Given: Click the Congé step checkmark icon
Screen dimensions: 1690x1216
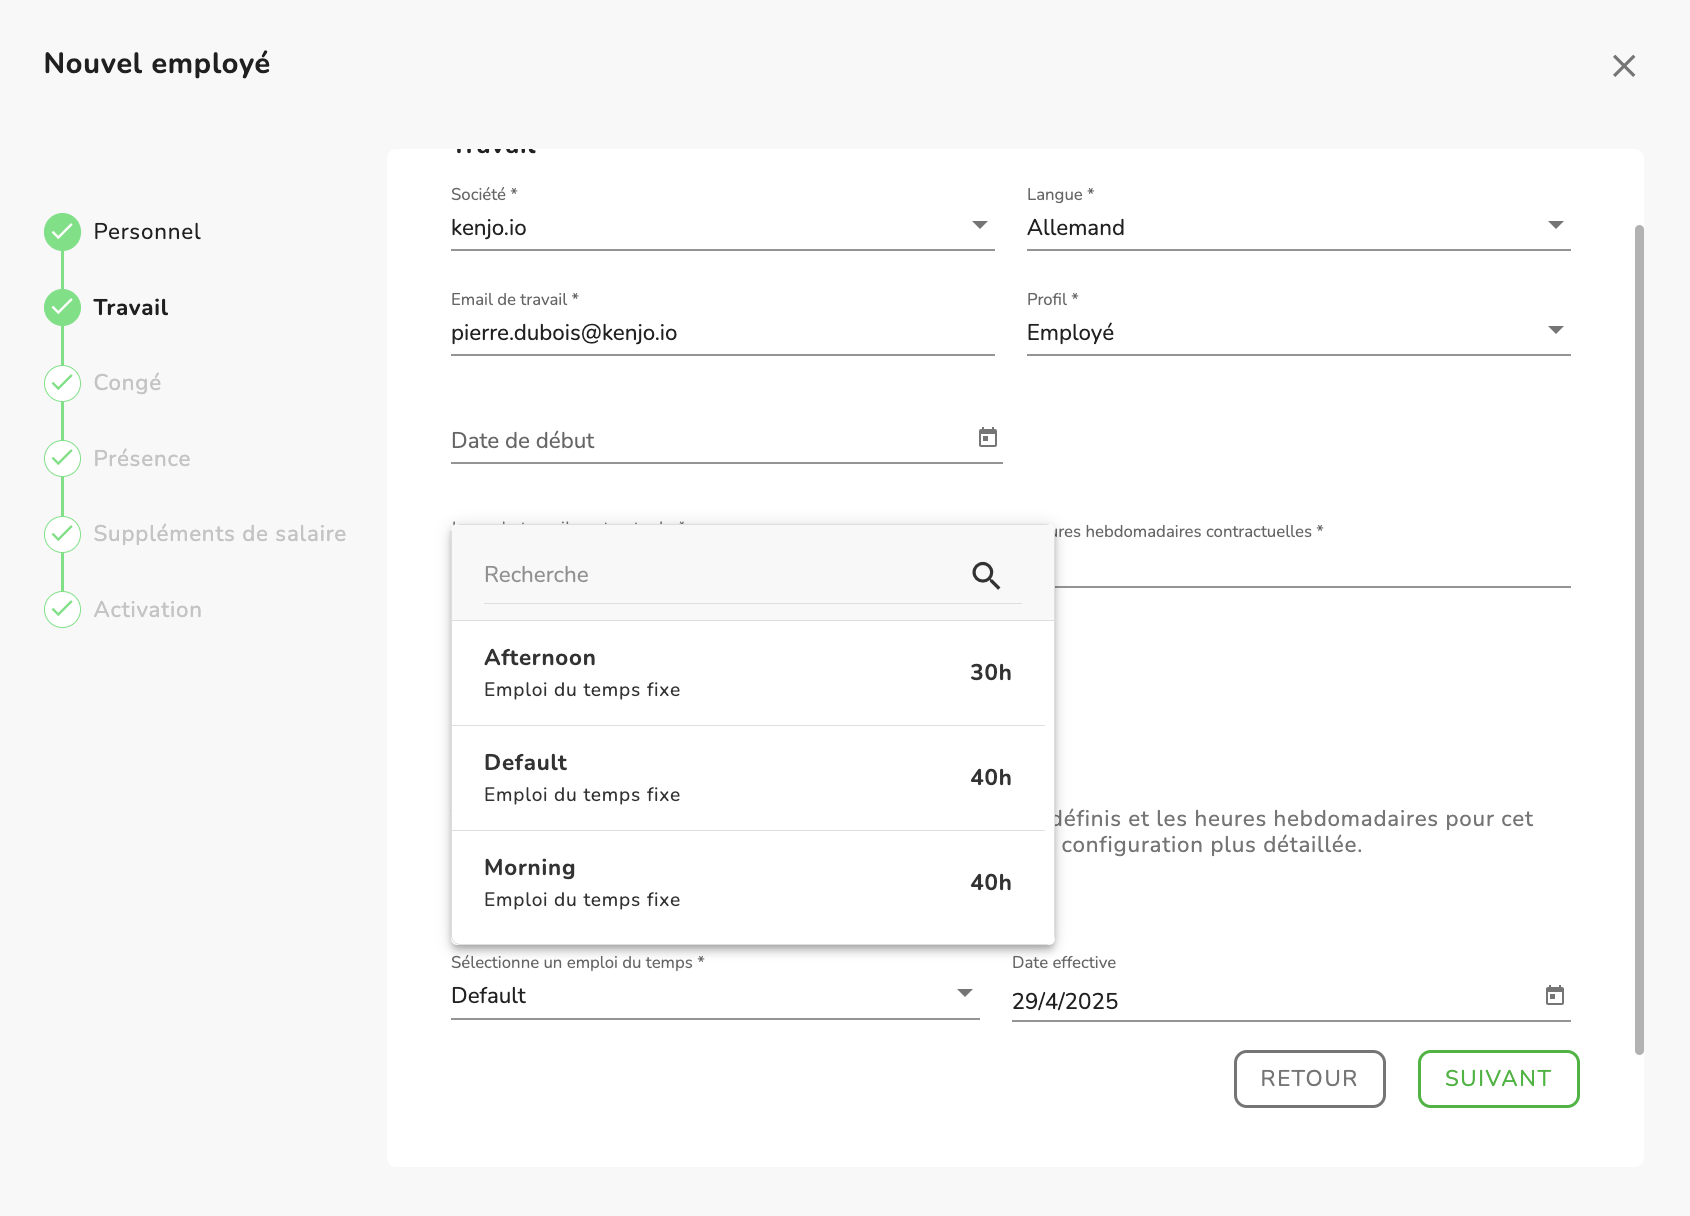Looking at the screenshot, I should point(63,383).
